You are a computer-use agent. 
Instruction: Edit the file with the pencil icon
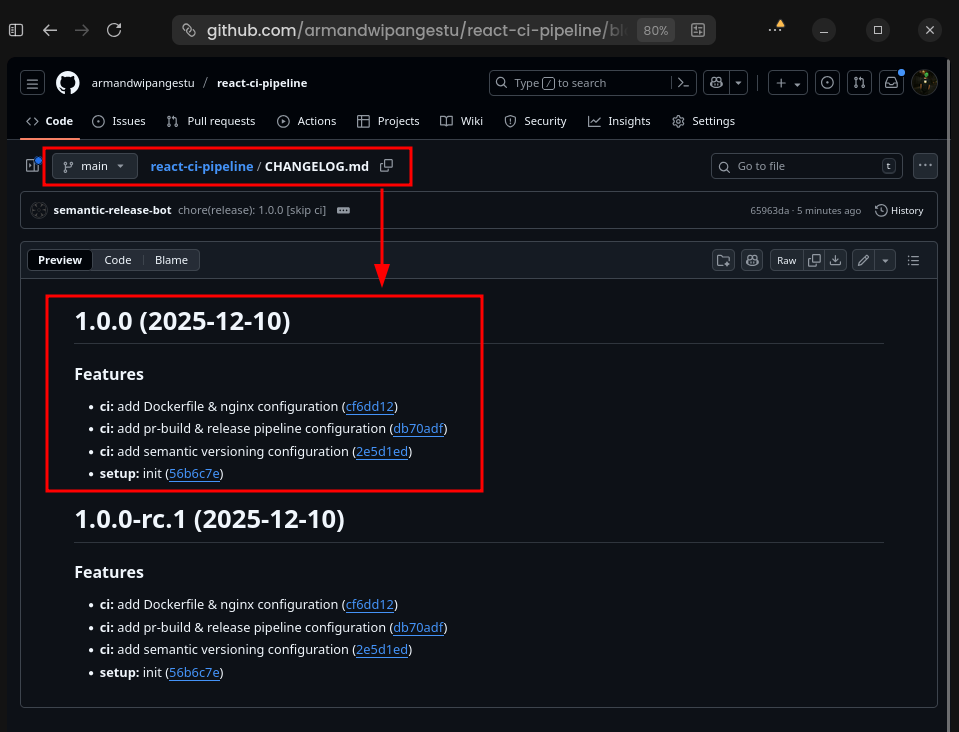(861, 260)
